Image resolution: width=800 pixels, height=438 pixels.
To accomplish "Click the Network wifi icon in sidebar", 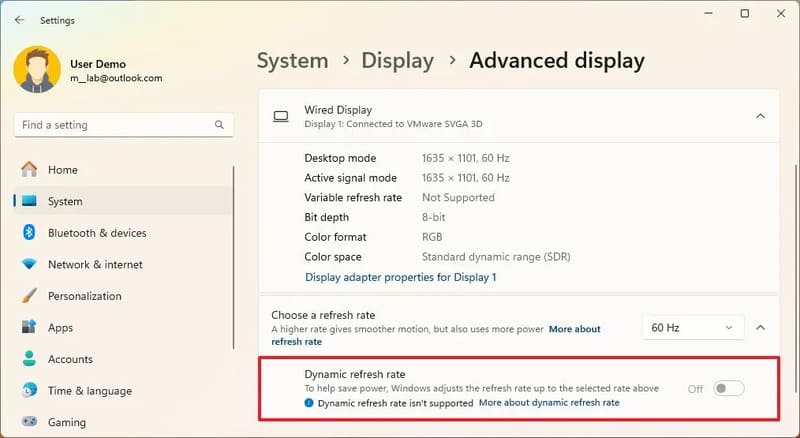I will (x=29, y=264).
